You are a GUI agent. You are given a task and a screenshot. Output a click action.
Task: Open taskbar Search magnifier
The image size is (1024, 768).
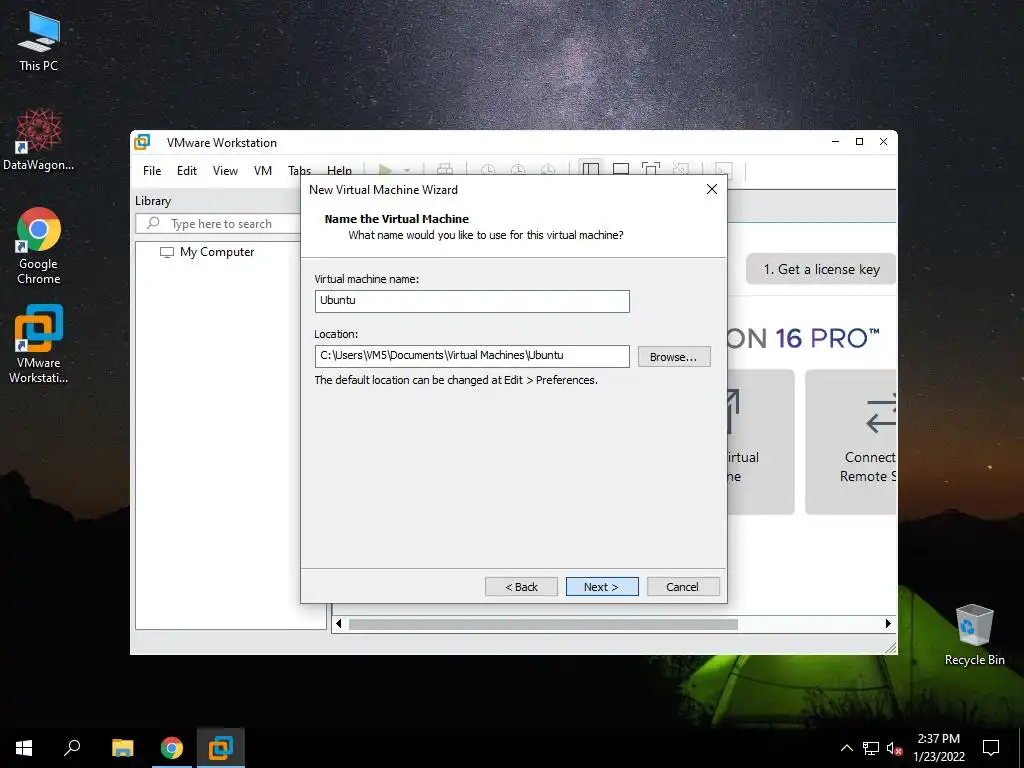coord(72,748)
